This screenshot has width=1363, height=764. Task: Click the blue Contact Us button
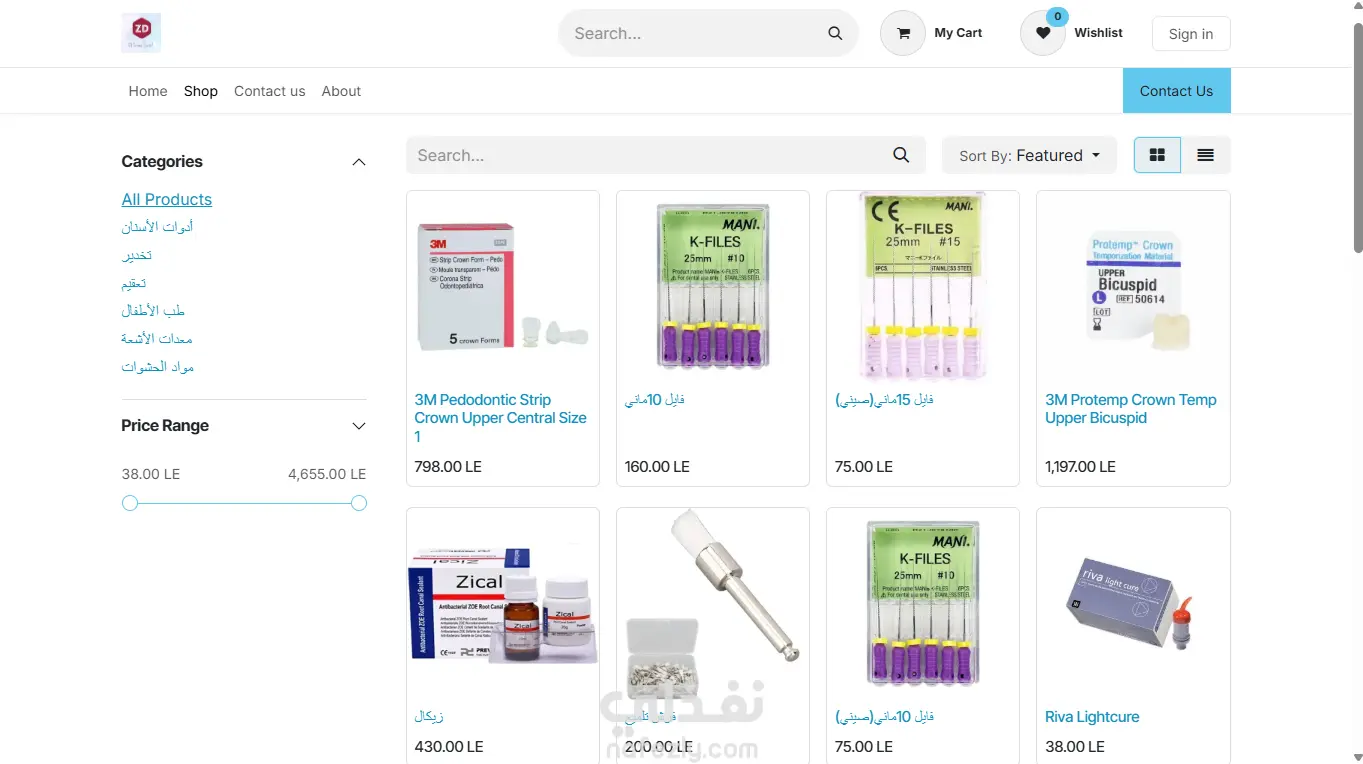coord(1176,91)
